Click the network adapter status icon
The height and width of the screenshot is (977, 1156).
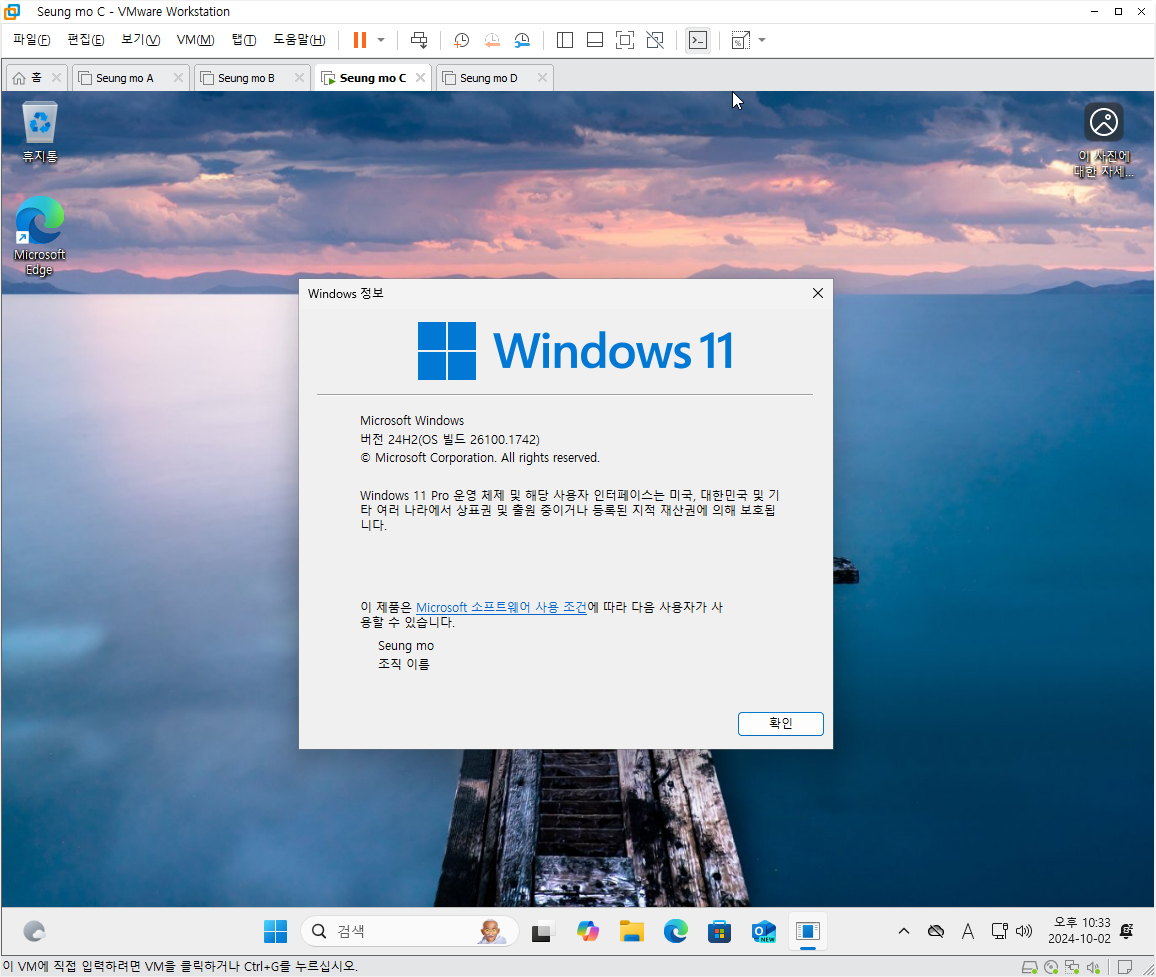[1073, 967]
